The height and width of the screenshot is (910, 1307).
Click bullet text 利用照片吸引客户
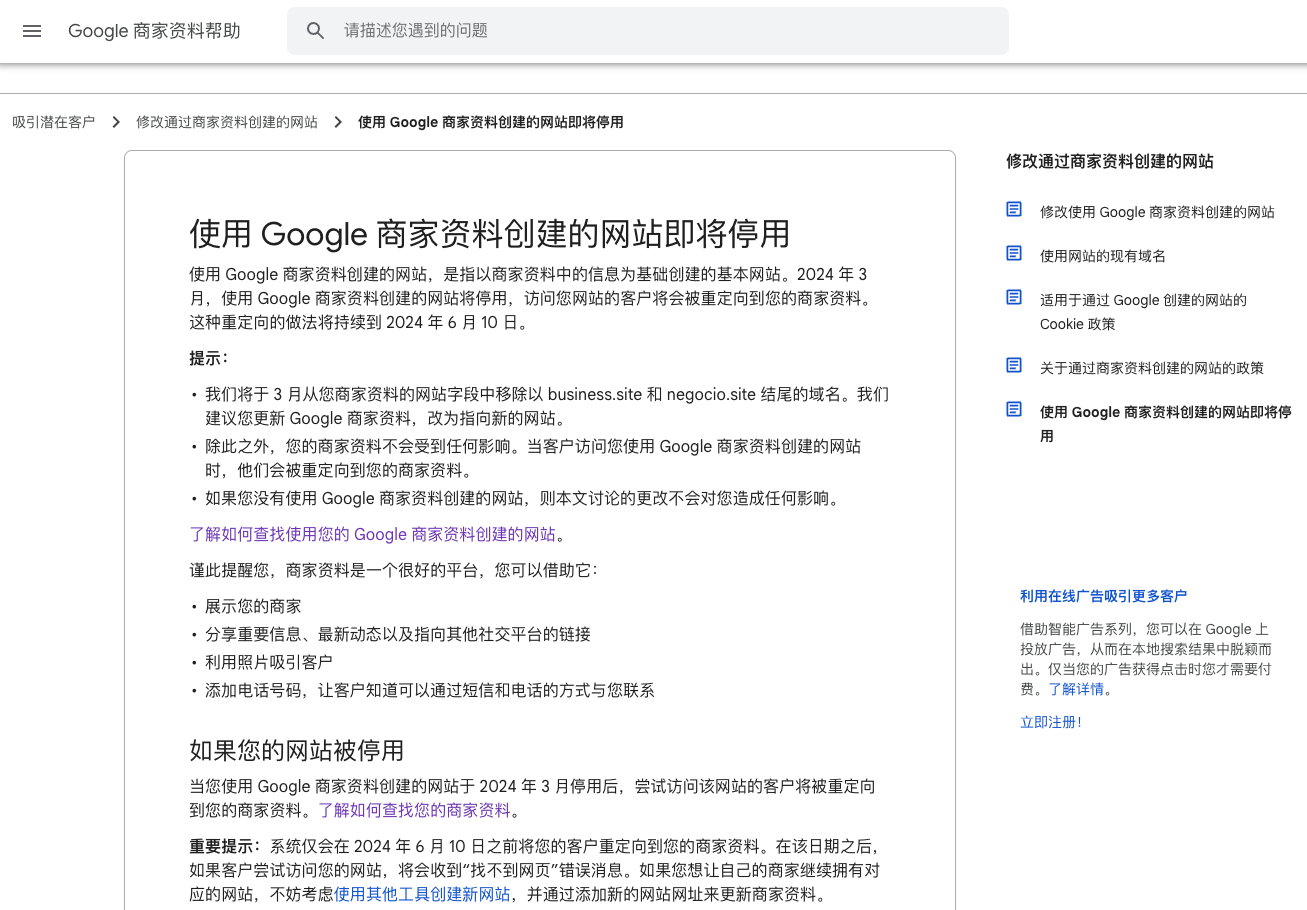click(269, 662)
